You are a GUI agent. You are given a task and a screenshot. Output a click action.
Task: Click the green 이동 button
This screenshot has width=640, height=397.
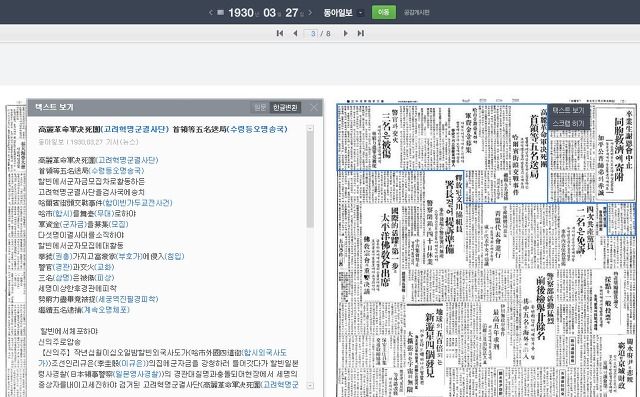coord(383,12)
